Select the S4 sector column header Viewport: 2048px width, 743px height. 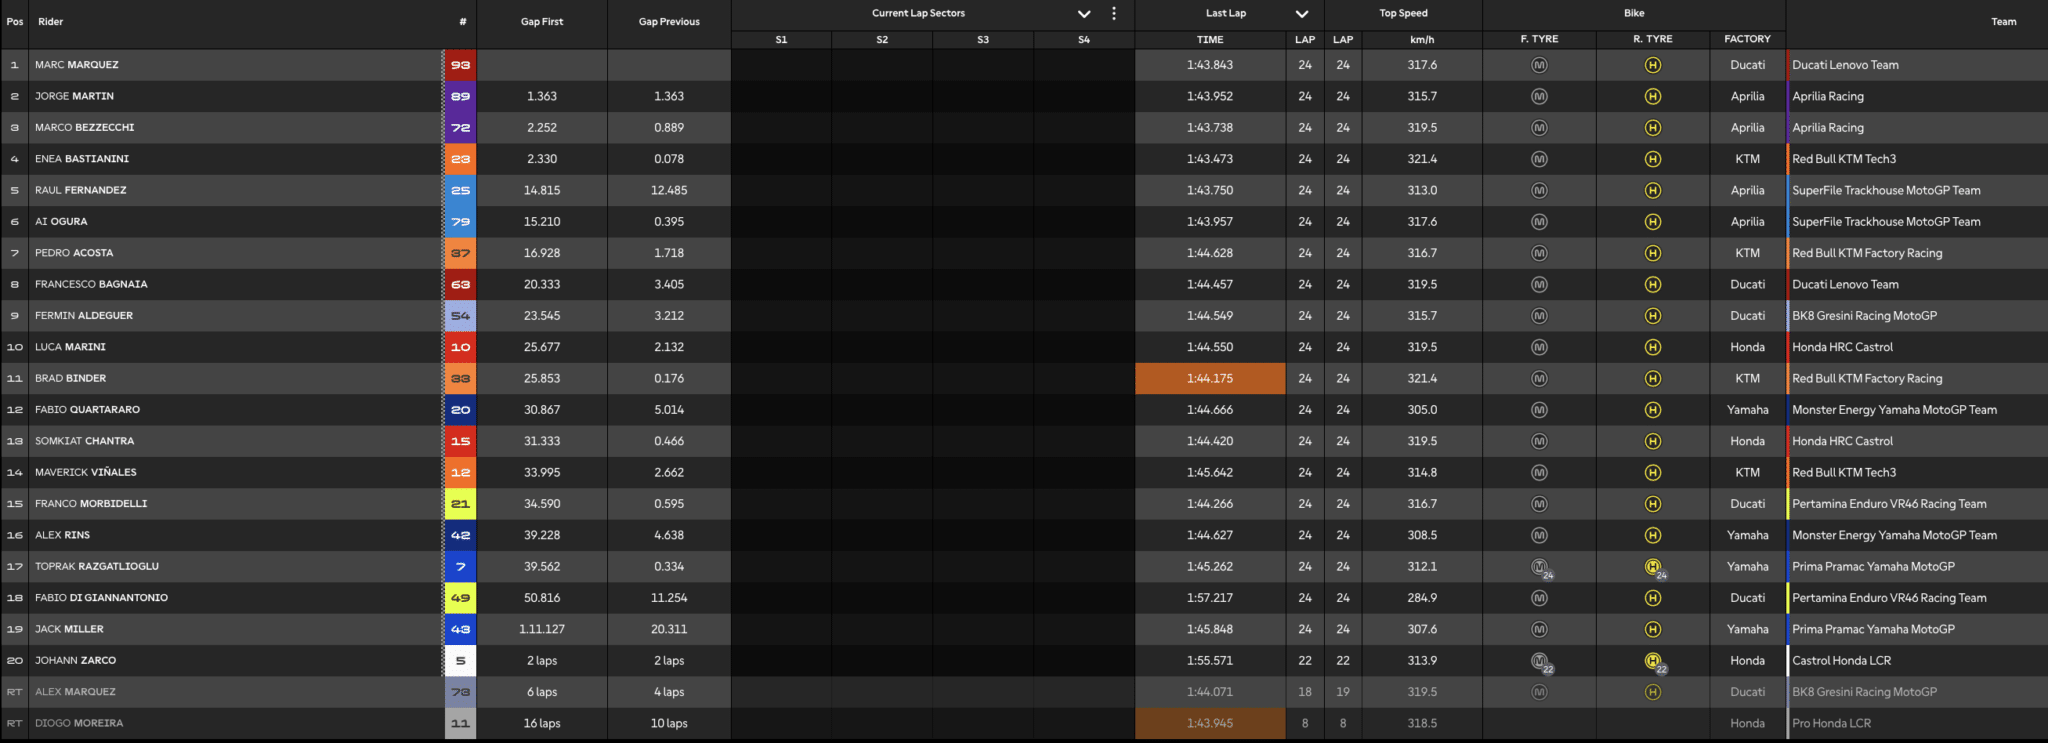click(x=1084, y=40)
